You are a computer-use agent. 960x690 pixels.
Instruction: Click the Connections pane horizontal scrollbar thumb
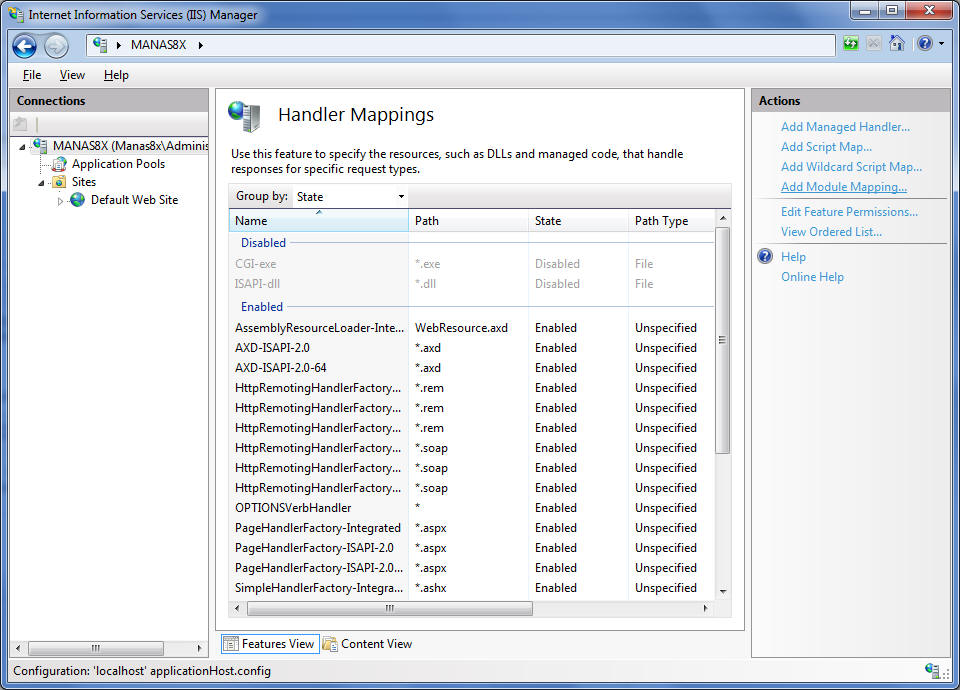[96, 648]
